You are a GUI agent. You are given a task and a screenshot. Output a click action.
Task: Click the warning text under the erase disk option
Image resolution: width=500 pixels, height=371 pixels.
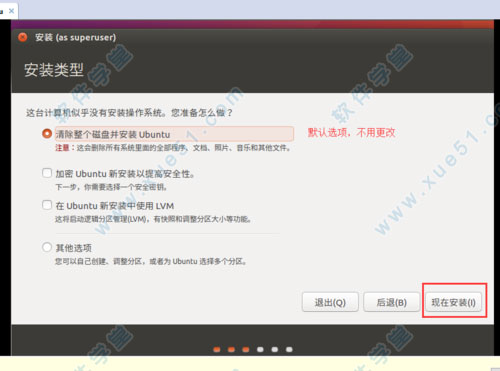173,148
